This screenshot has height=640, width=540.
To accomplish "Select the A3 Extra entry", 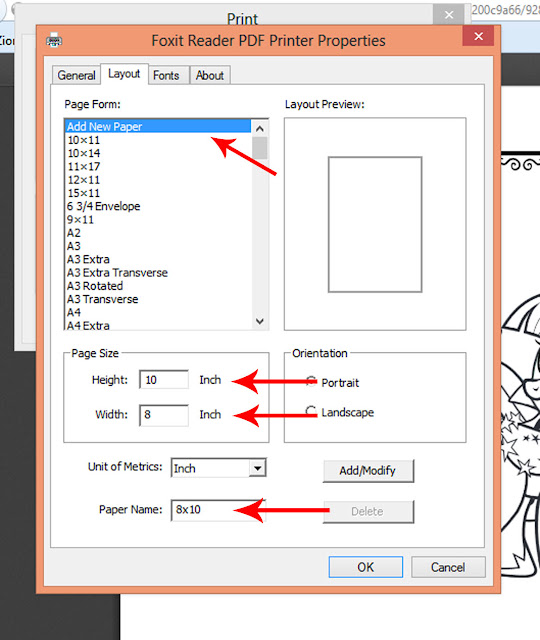I will pos(158,259).
